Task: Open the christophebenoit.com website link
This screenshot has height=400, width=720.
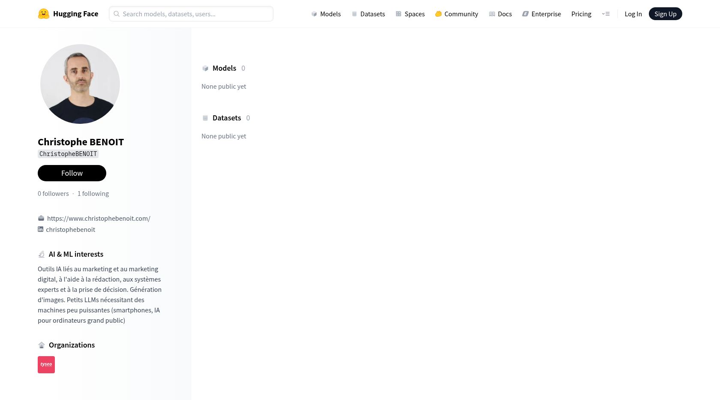Action: coord(99,219)
